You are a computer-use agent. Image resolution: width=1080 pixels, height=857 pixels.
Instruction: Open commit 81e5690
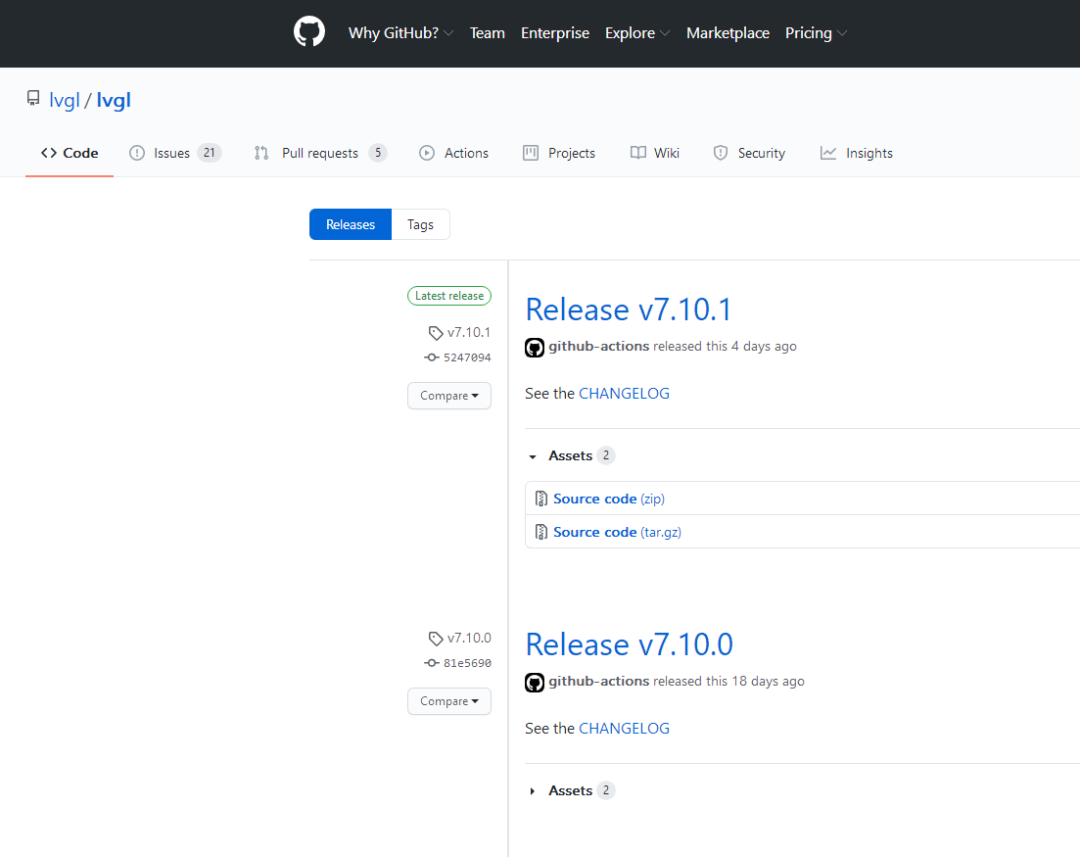coord(467,663)
